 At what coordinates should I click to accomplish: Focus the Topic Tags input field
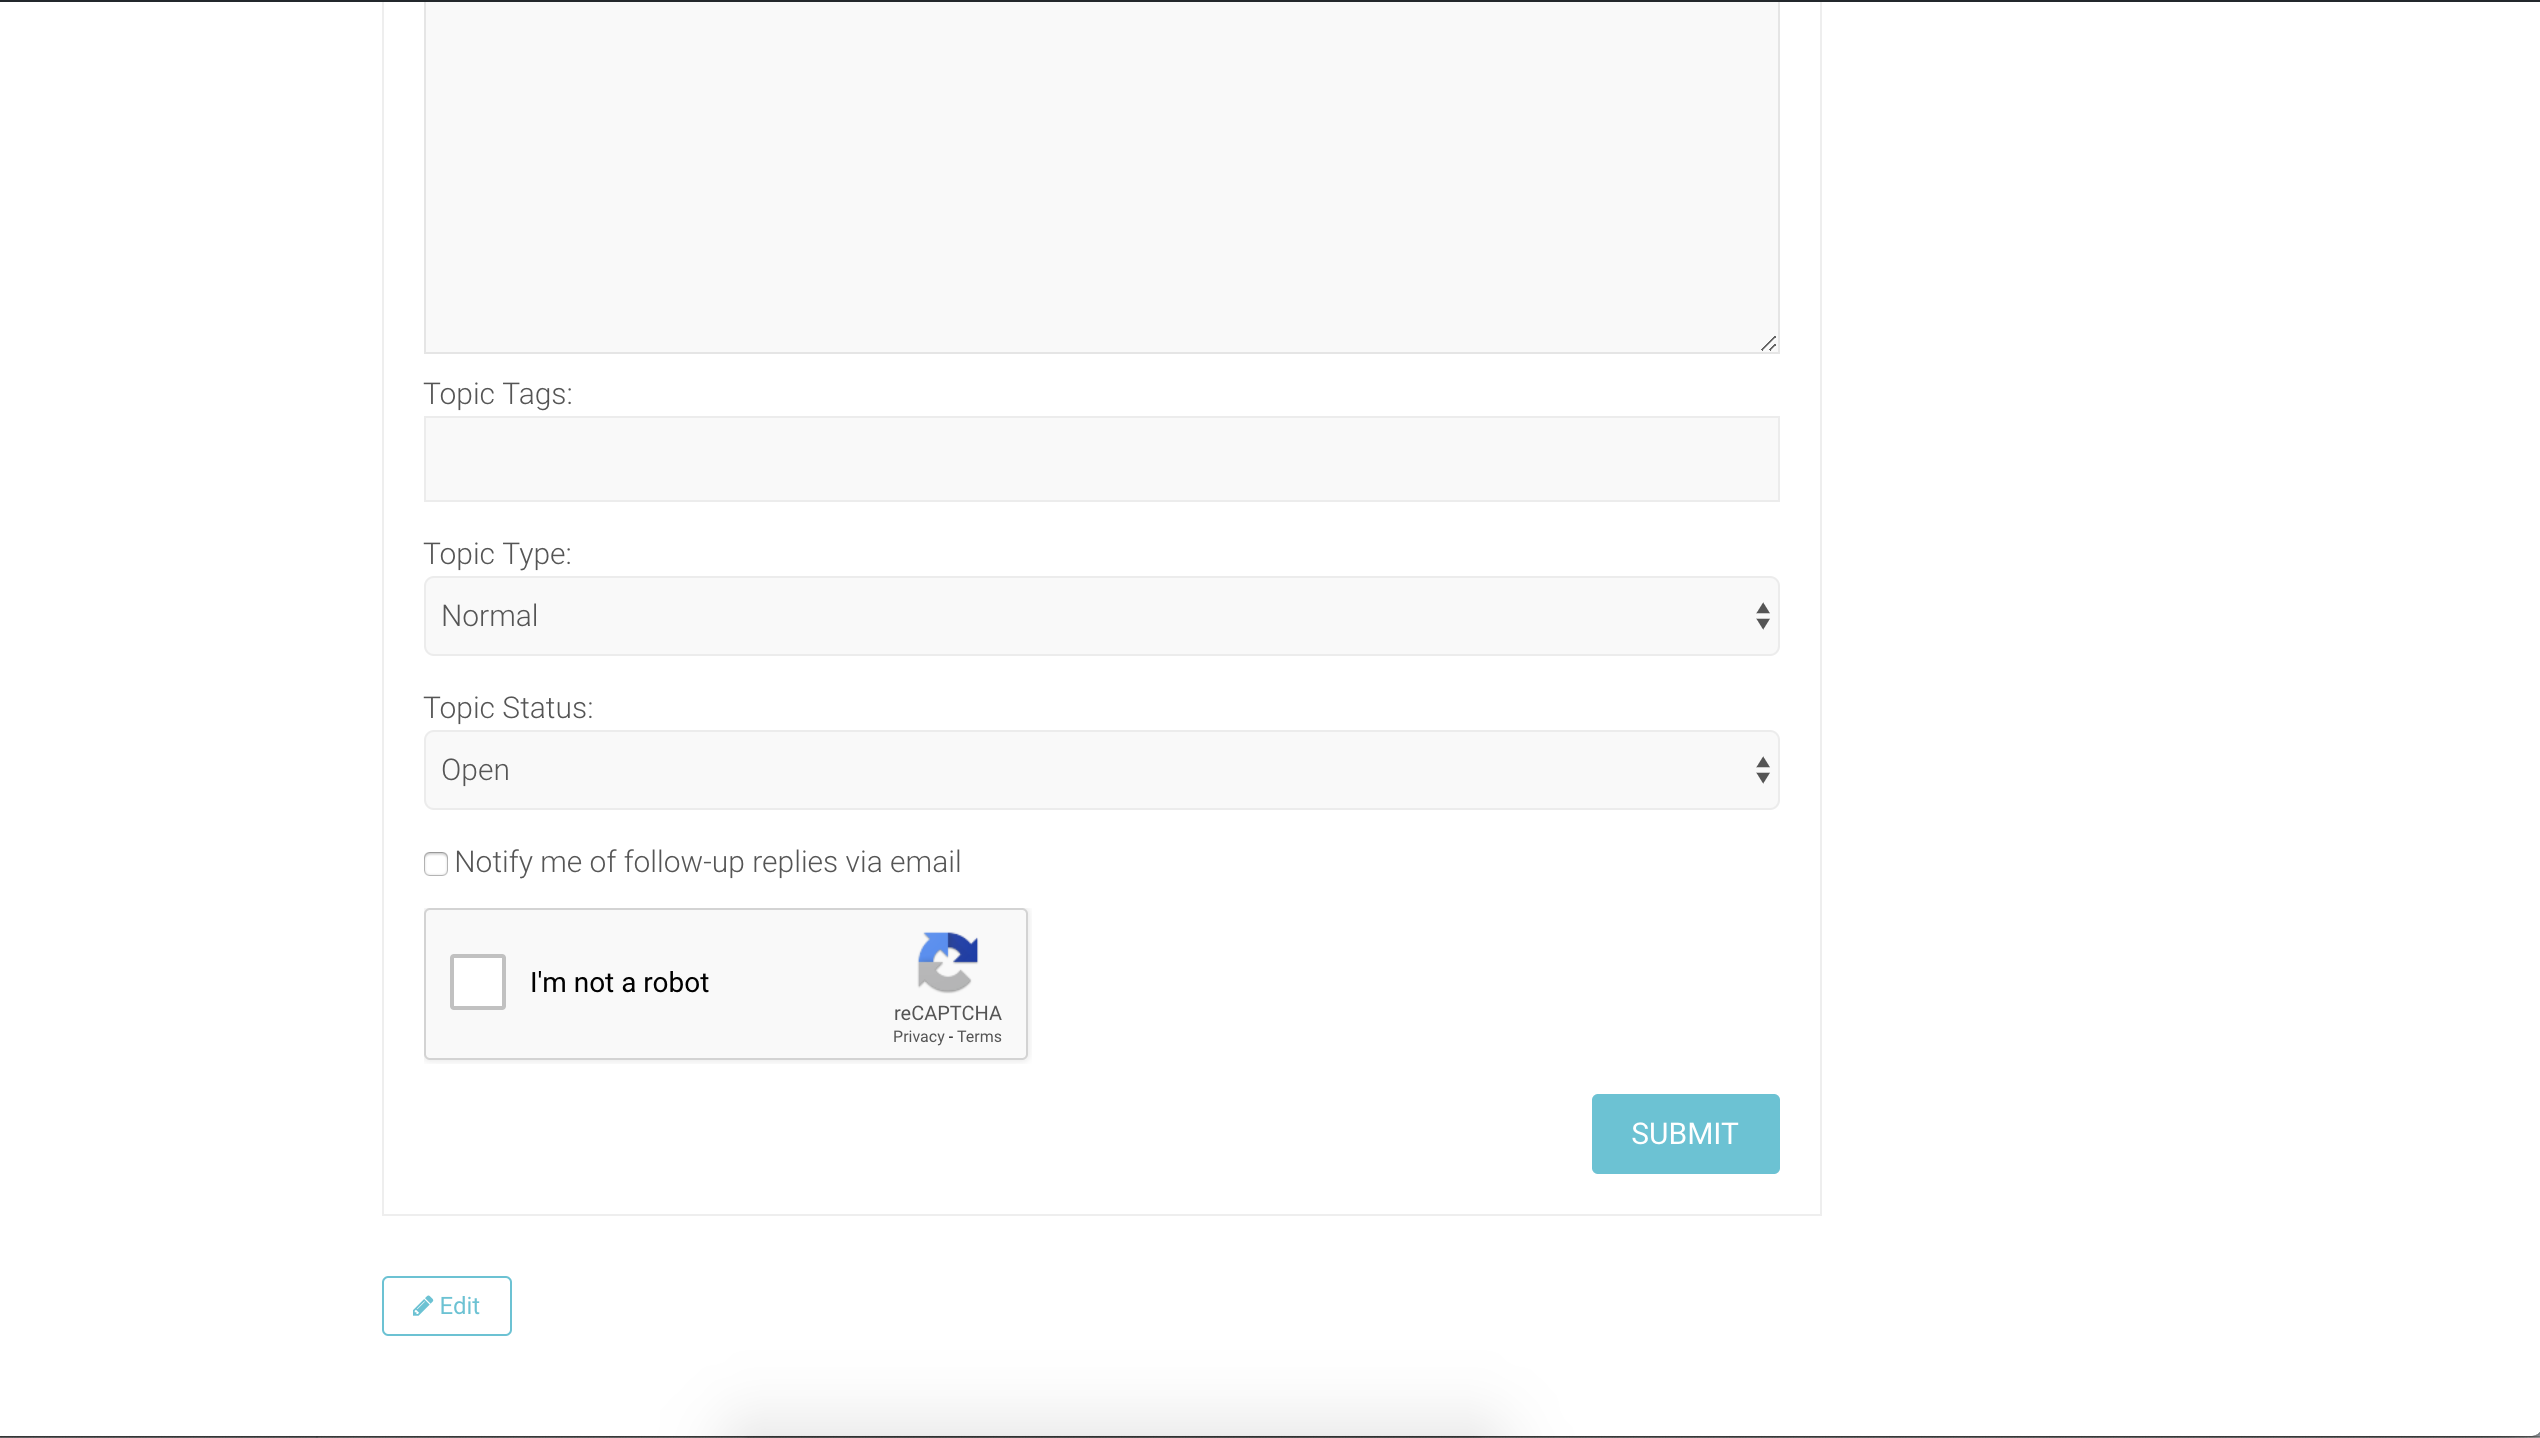pos(1100,459)
